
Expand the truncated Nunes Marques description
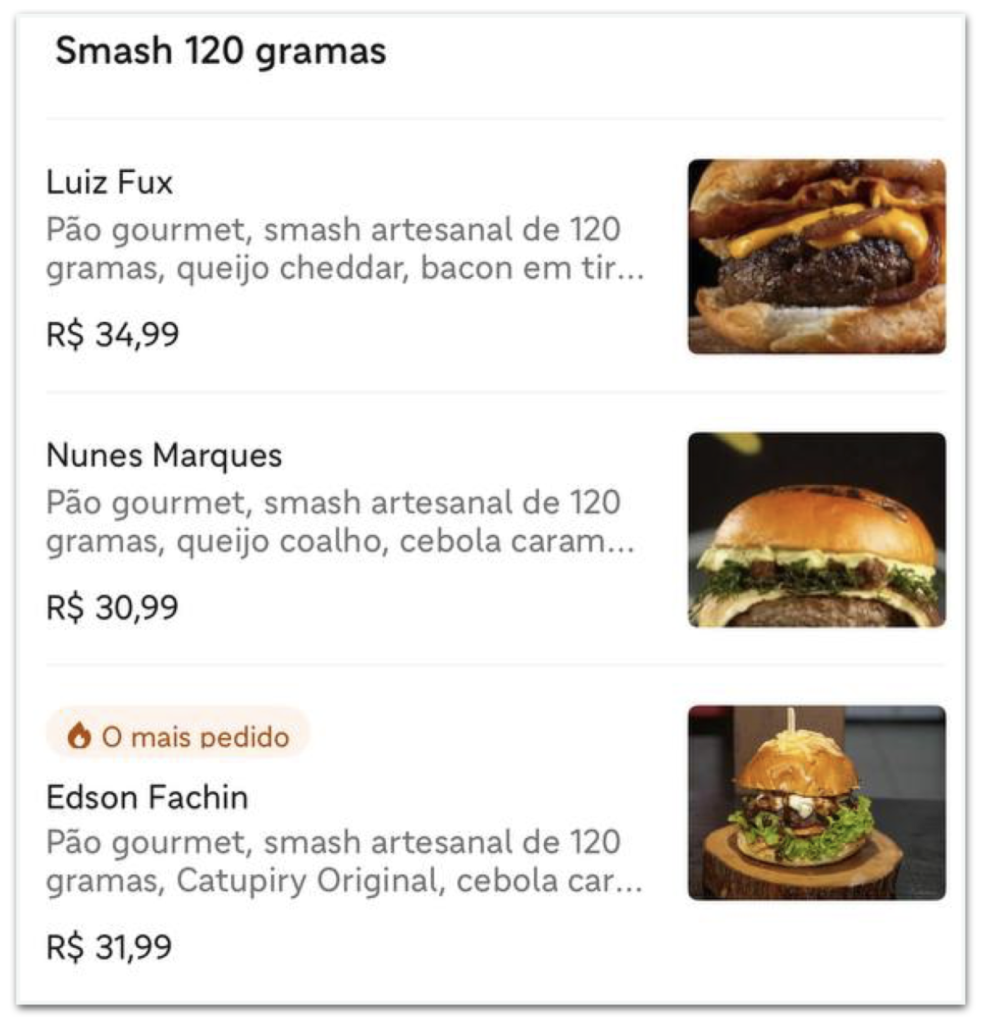coord(340,522)
